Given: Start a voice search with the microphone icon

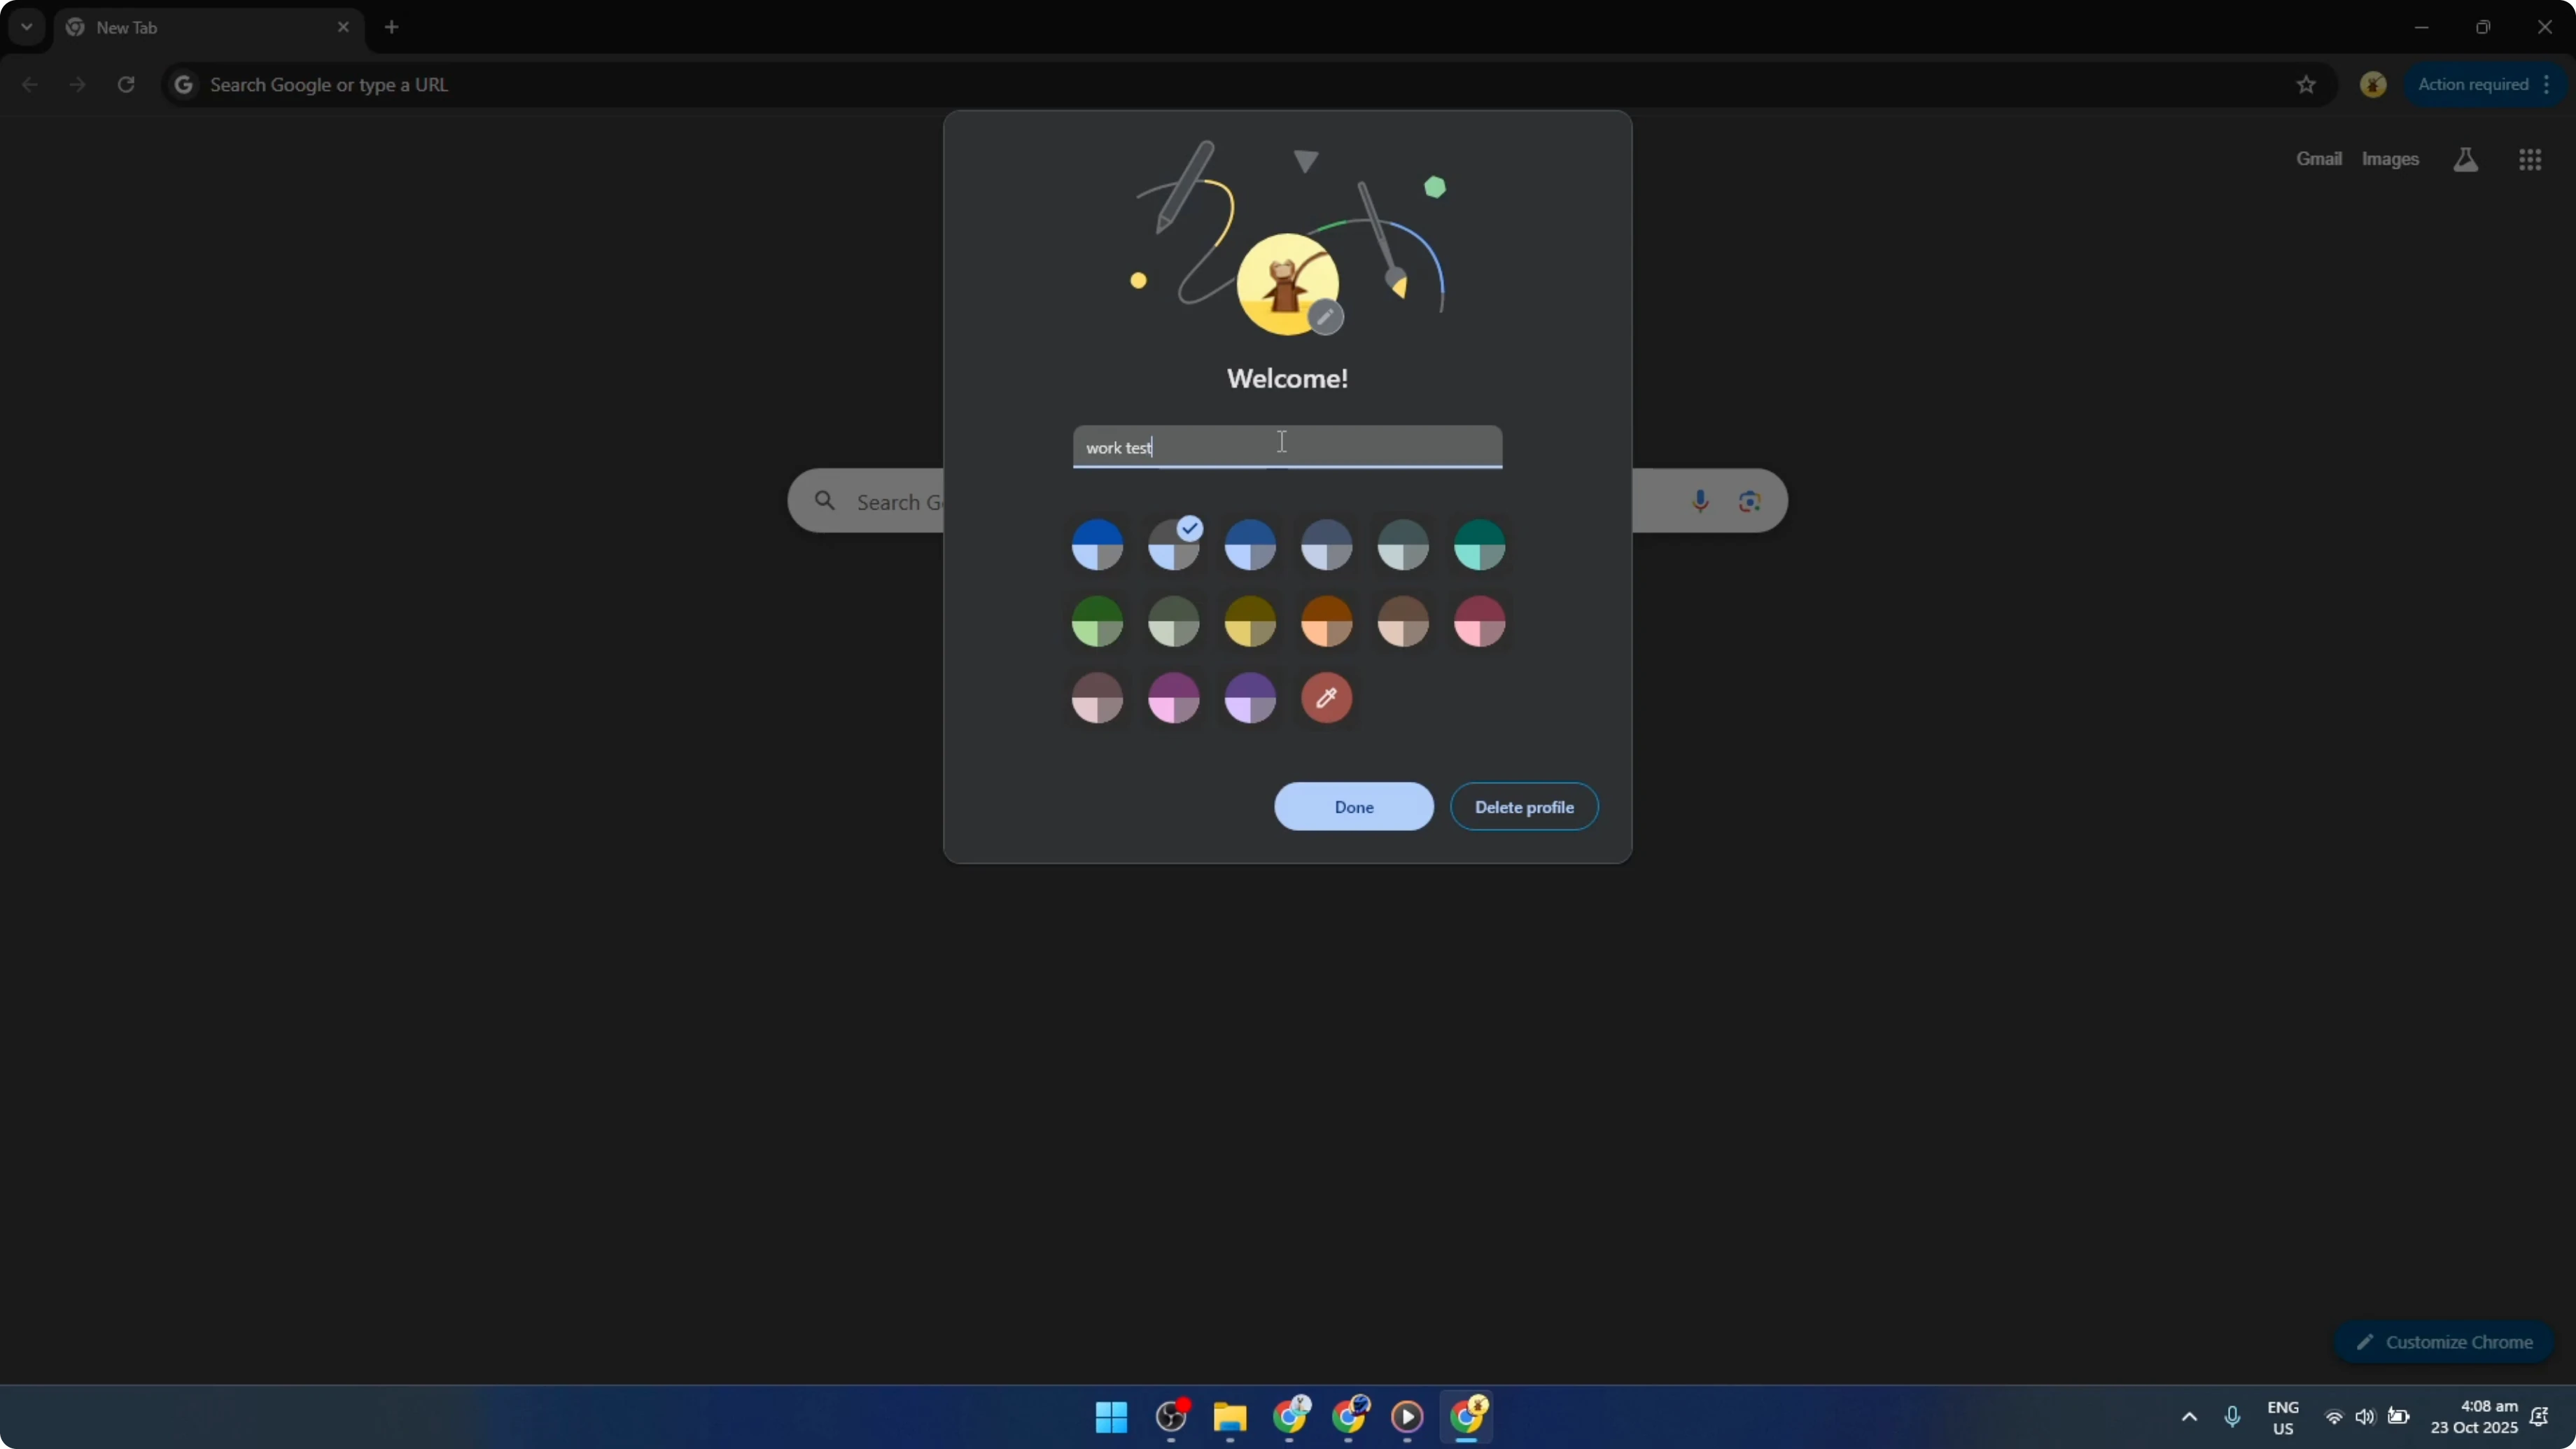Looking at the screenshot, I should 1700,500.
